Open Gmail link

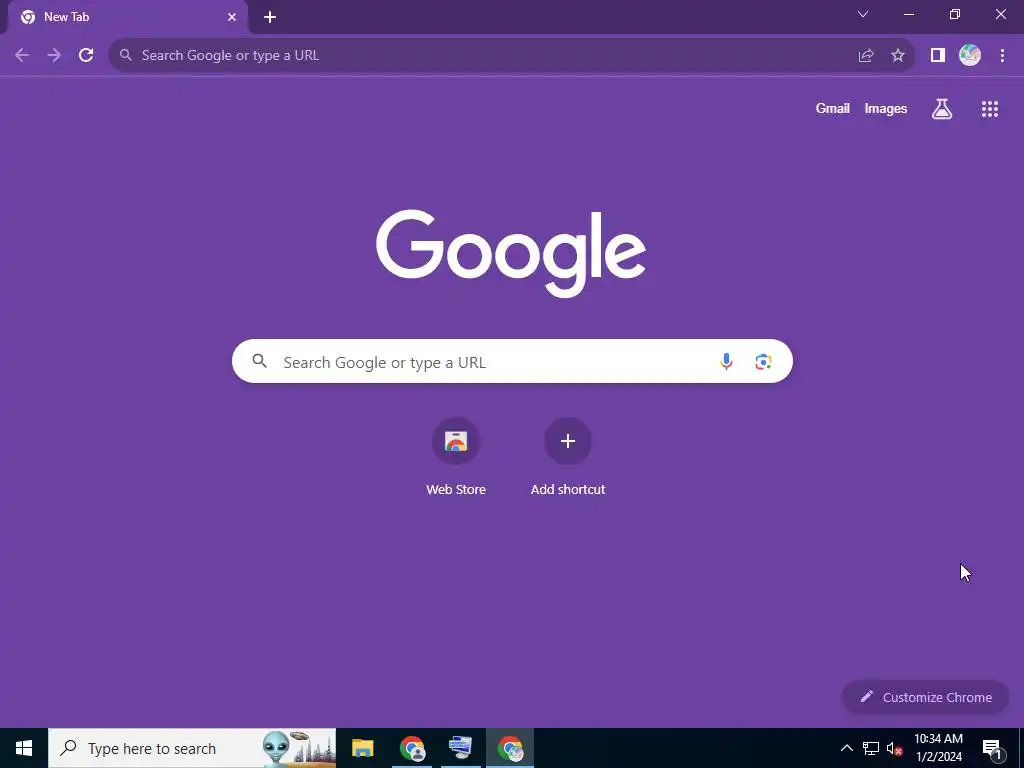(x=833, y=108)
